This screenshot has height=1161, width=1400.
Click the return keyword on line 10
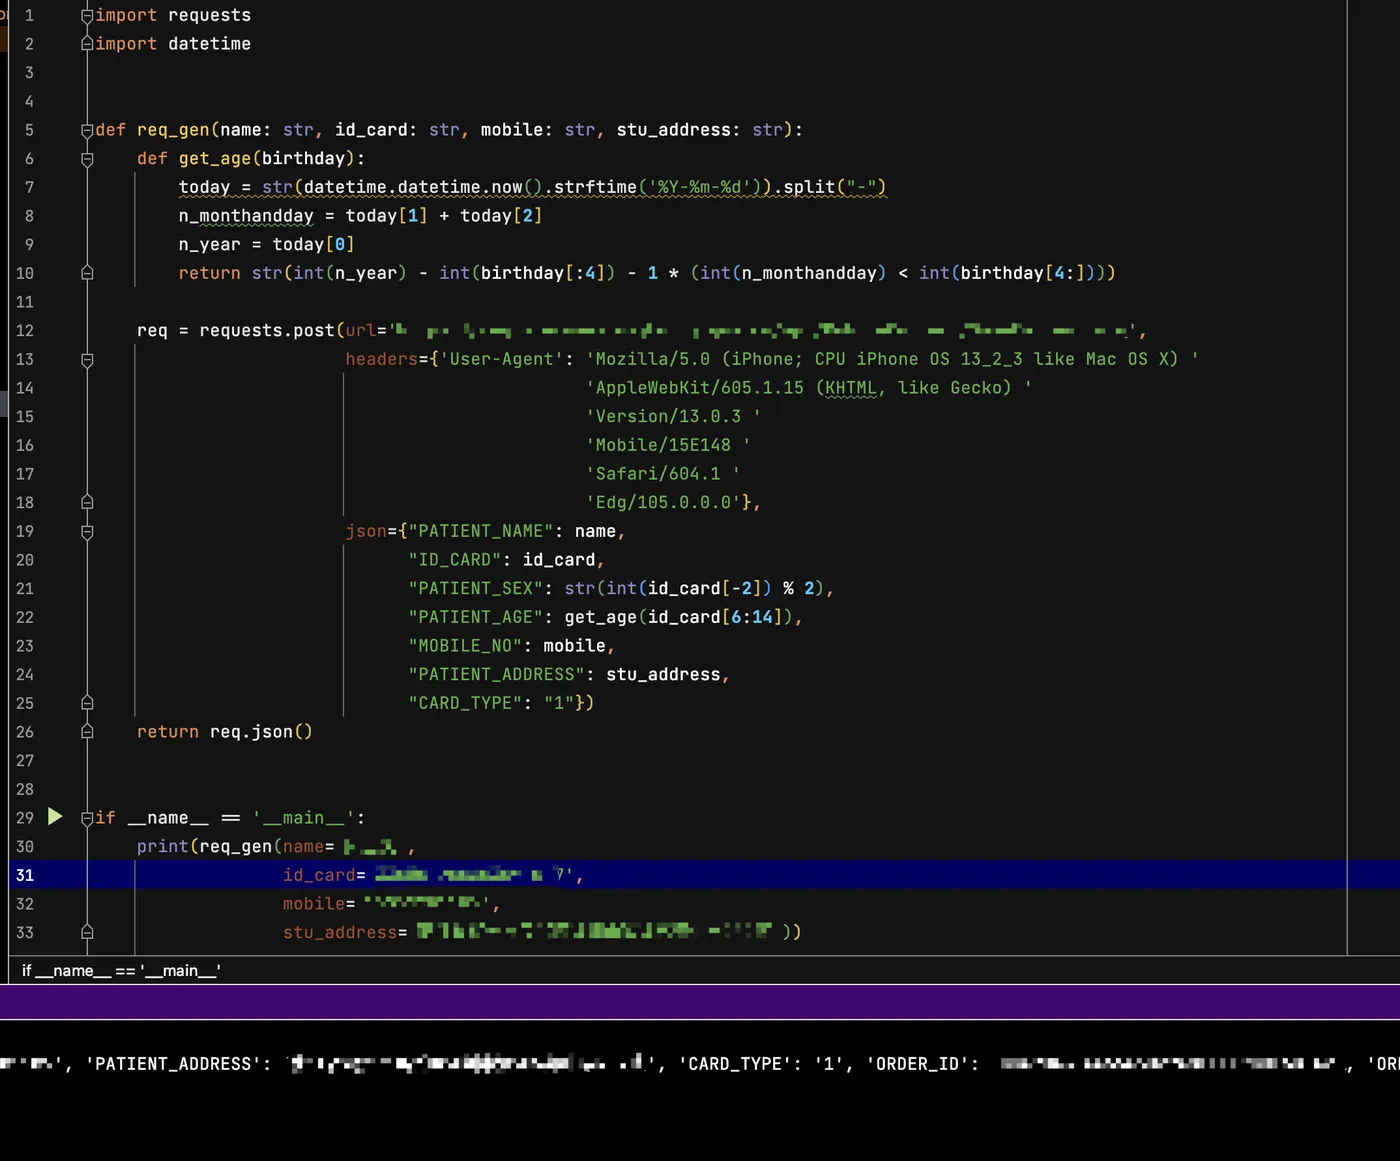(x=210, y=273)
